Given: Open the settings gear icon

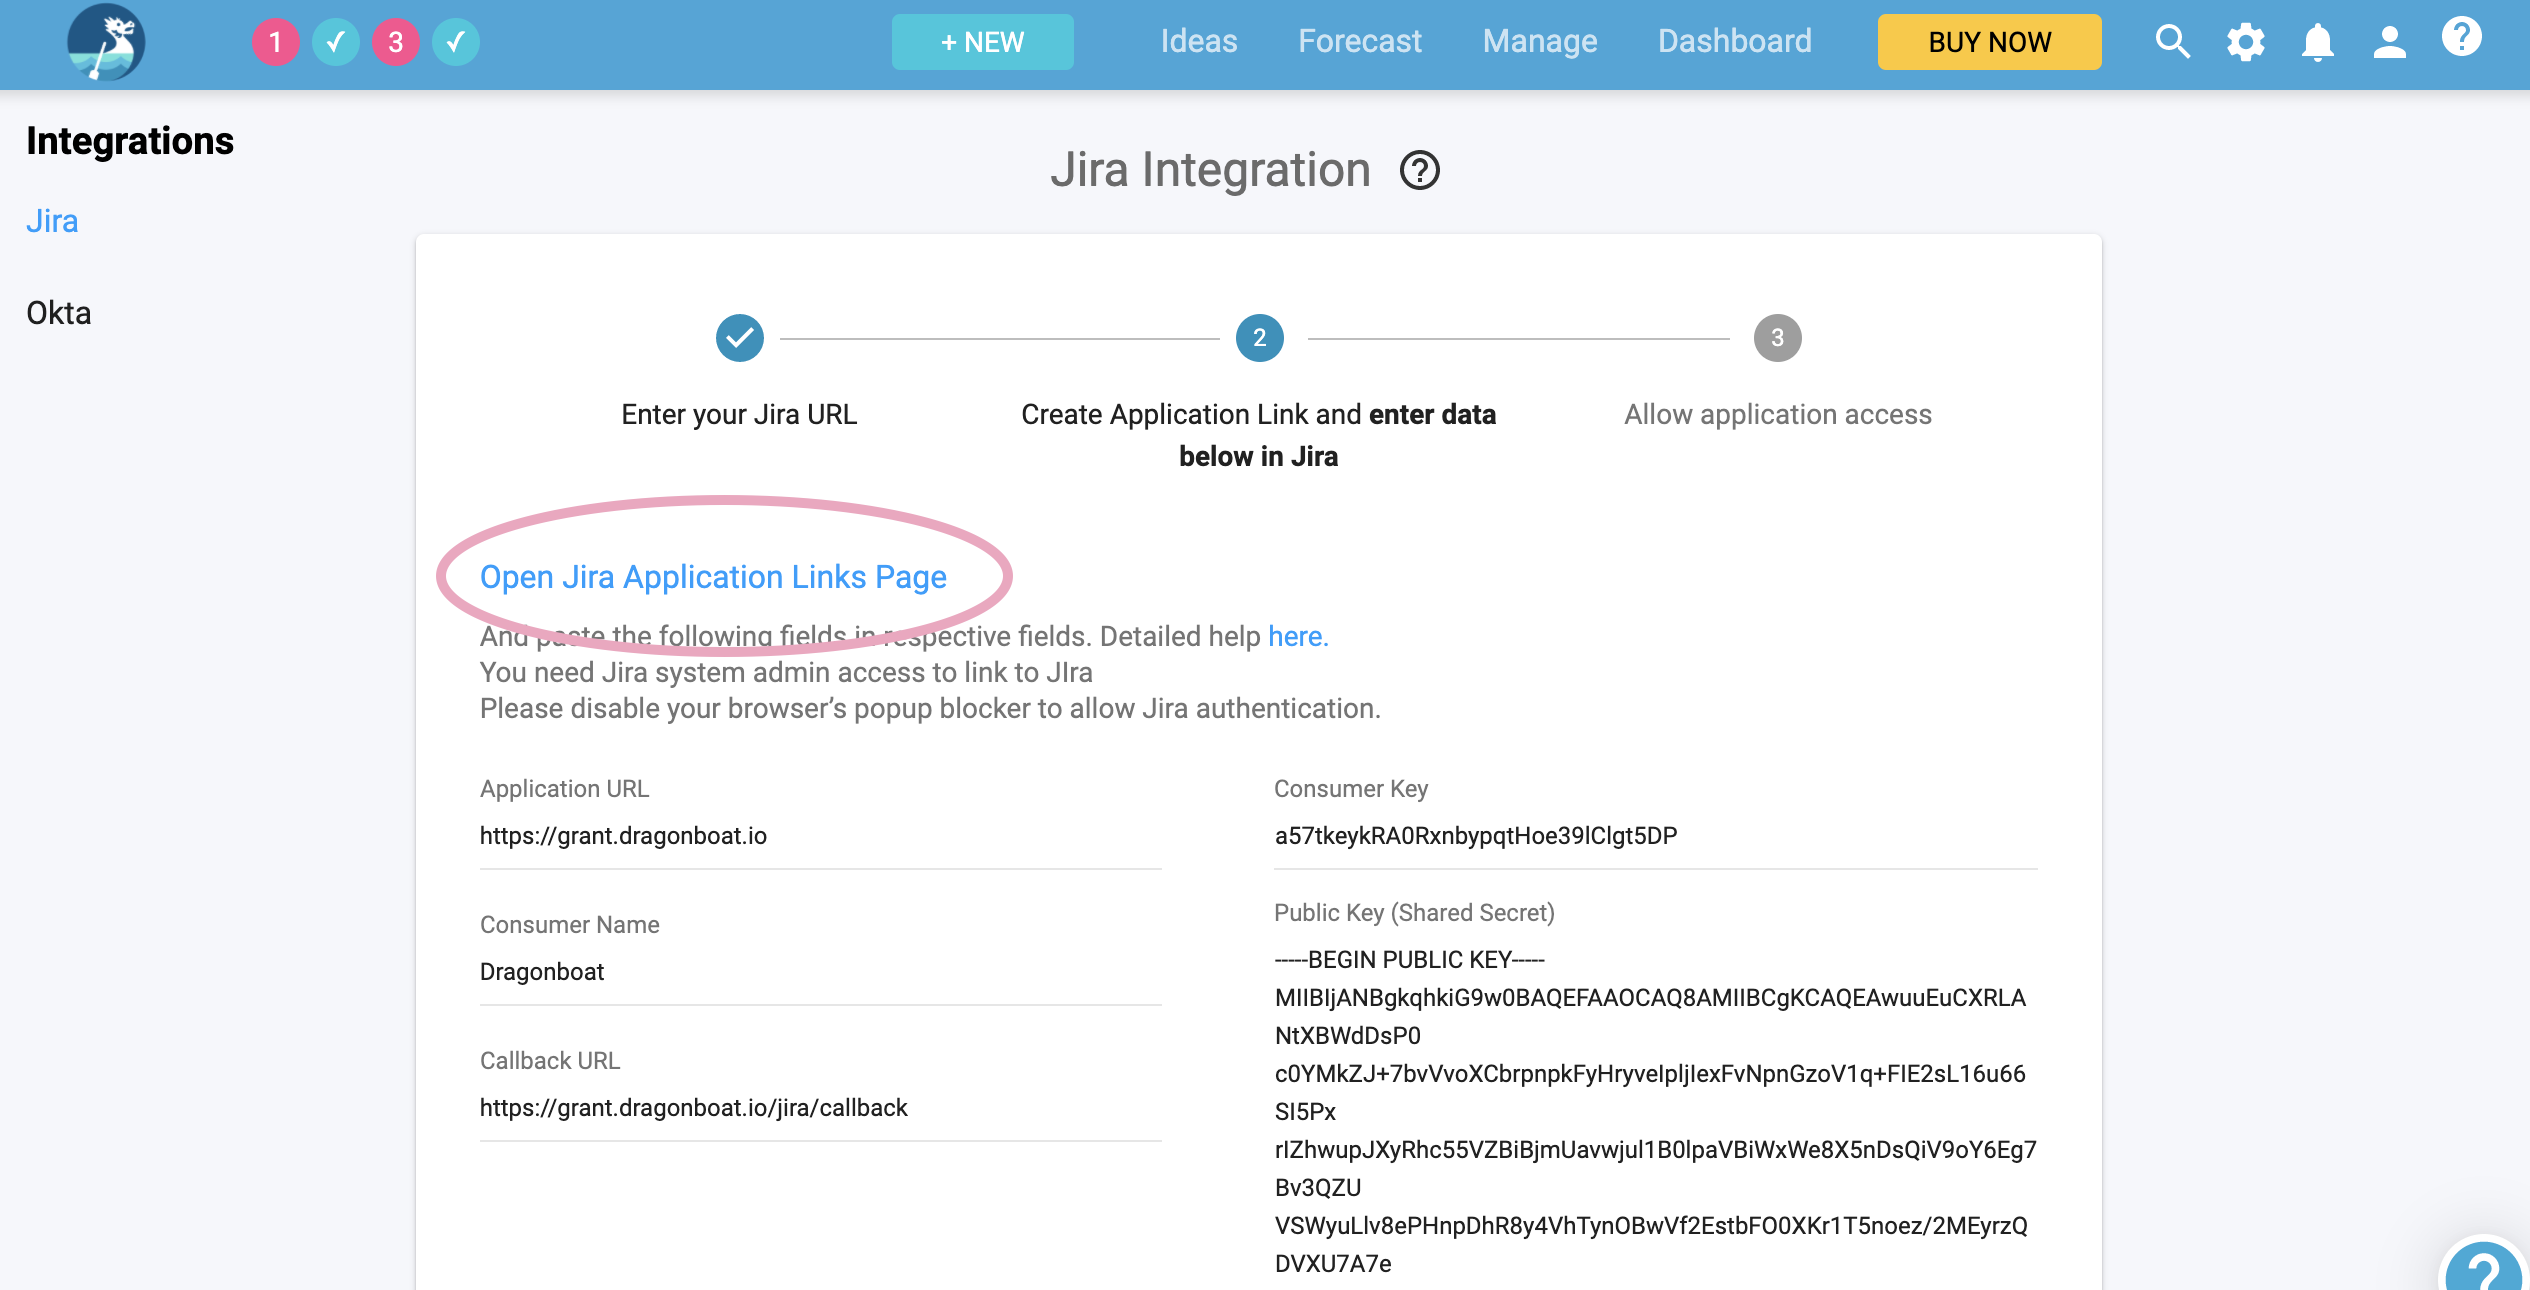Looking at the screenshot, I should point(2245,42).
